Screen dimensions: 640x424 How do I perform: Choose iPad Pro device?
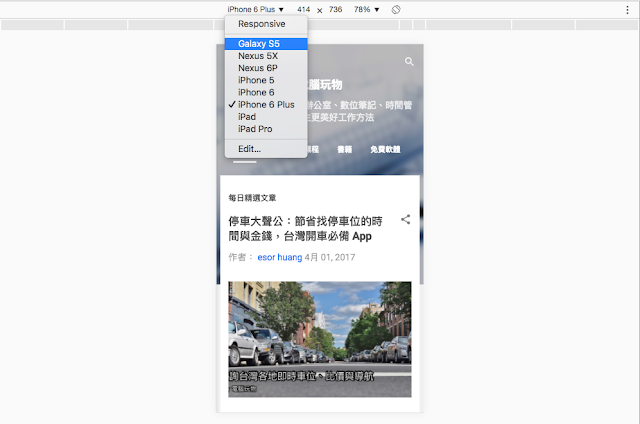click(266, 129)
